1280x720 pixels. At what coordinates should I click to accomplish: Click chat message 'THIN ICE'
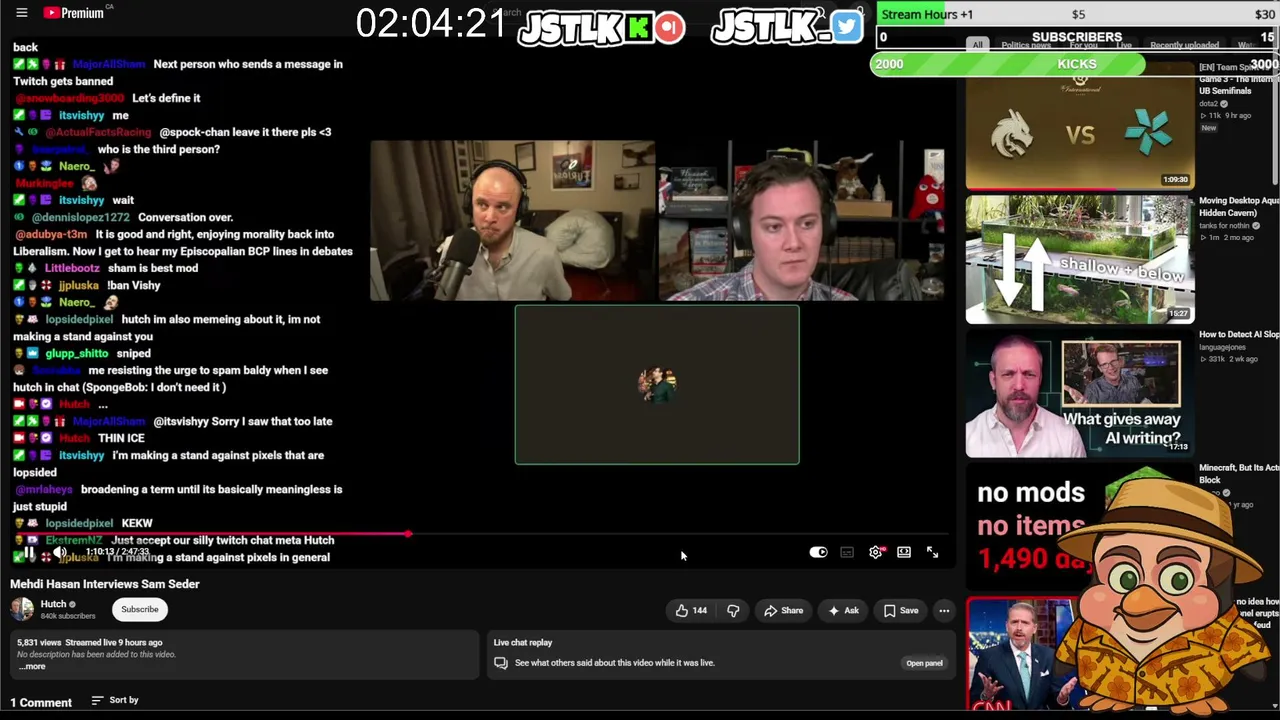click(x=121, y=438)
